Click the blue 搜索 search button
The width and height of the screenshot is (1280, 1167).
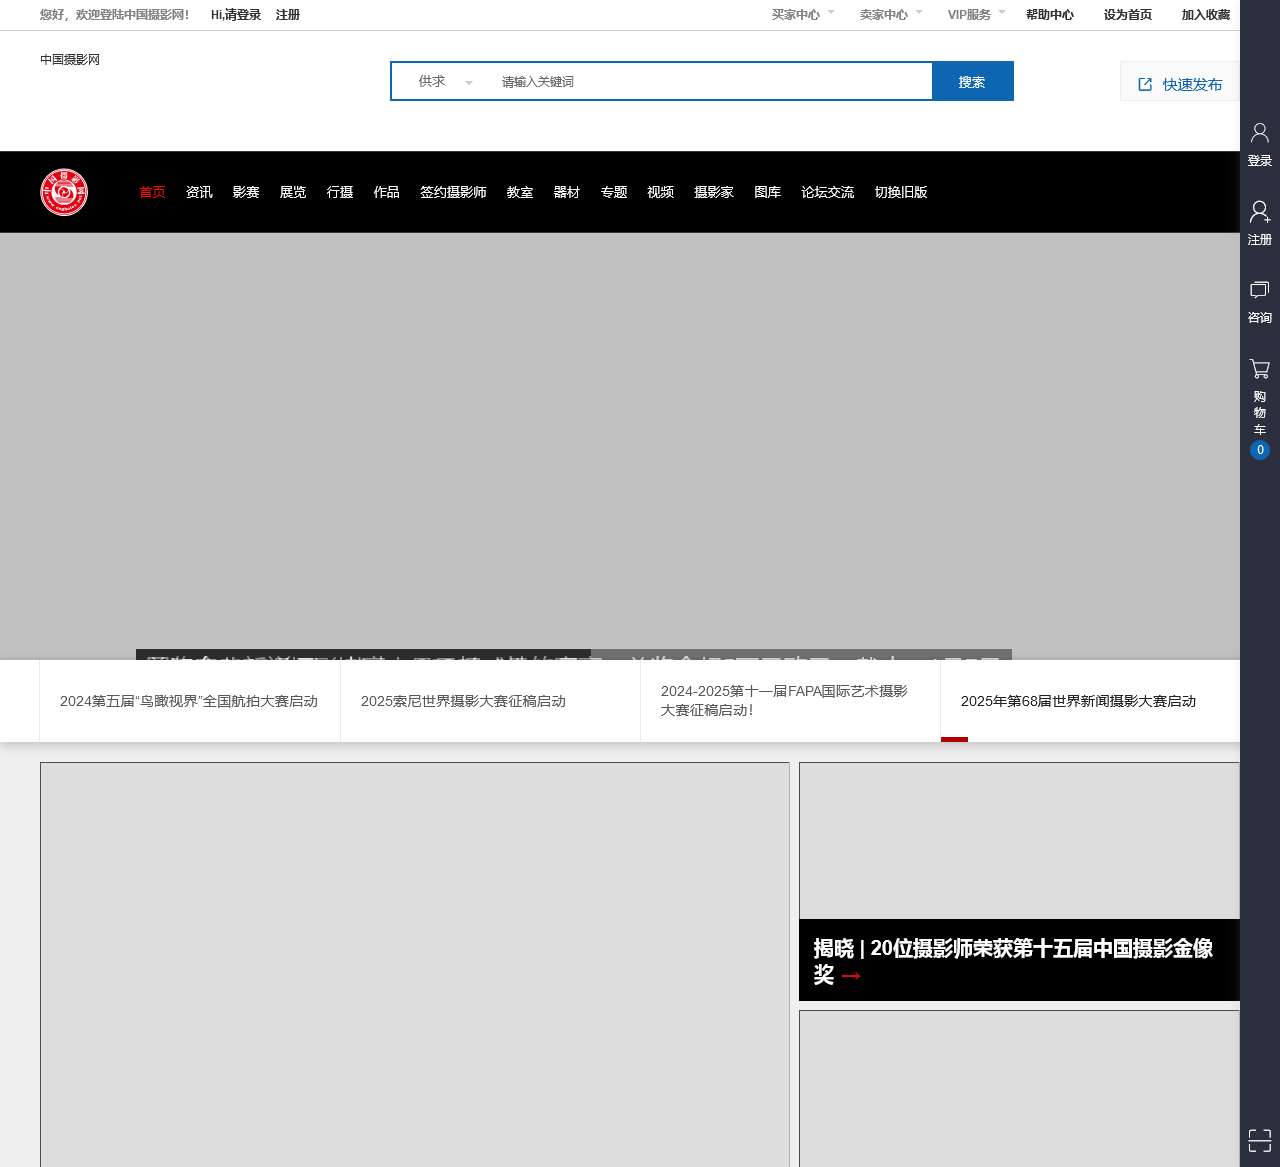click(x=972, y=81)
